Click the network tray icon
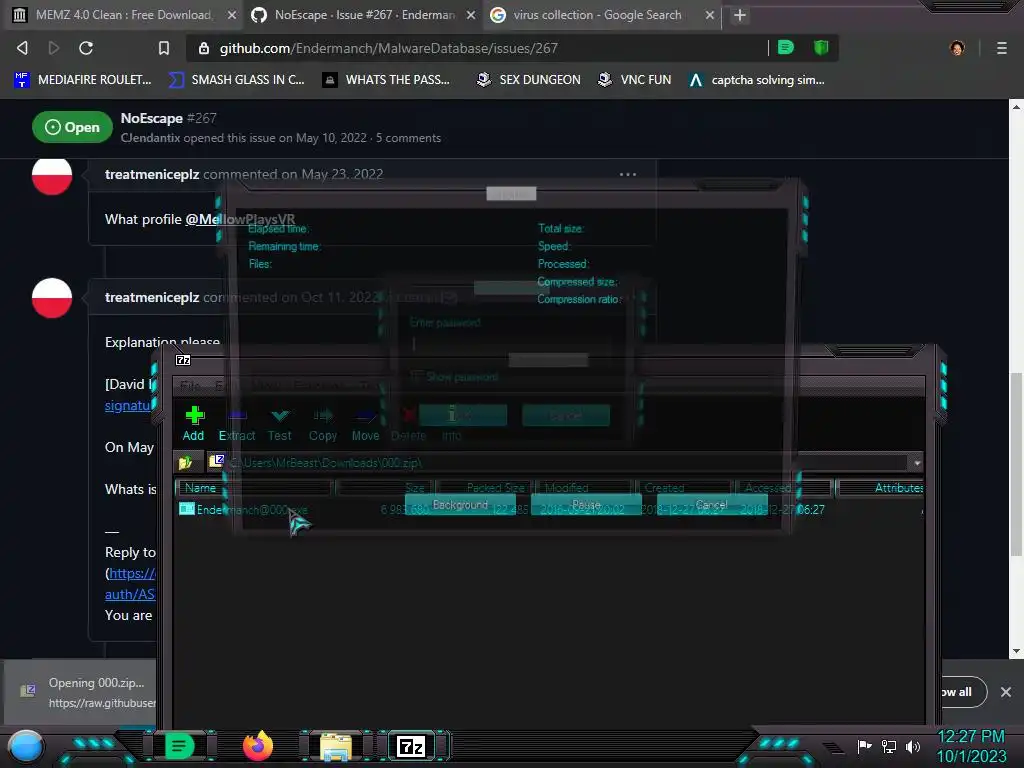 coord(889,746)
